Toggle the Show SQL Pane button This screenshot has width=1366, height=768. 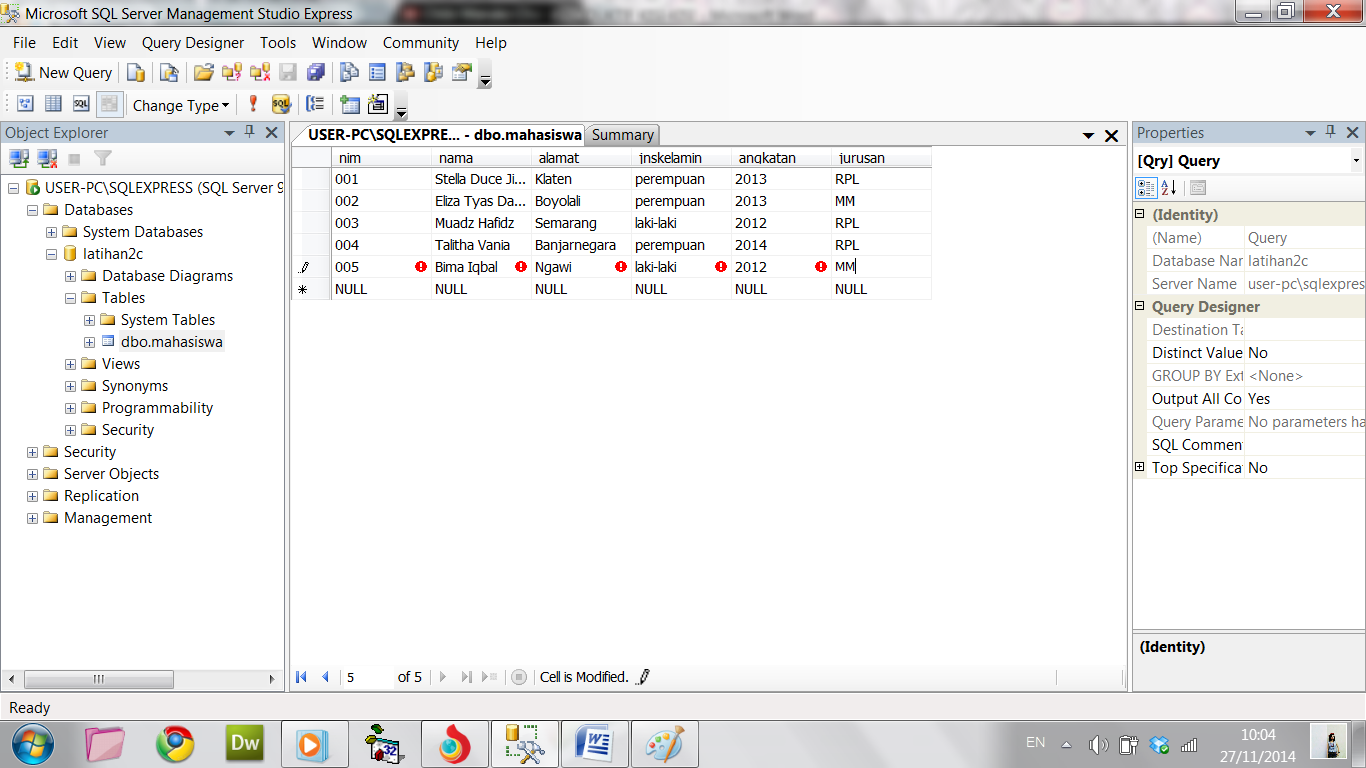(x=82, y=104)
